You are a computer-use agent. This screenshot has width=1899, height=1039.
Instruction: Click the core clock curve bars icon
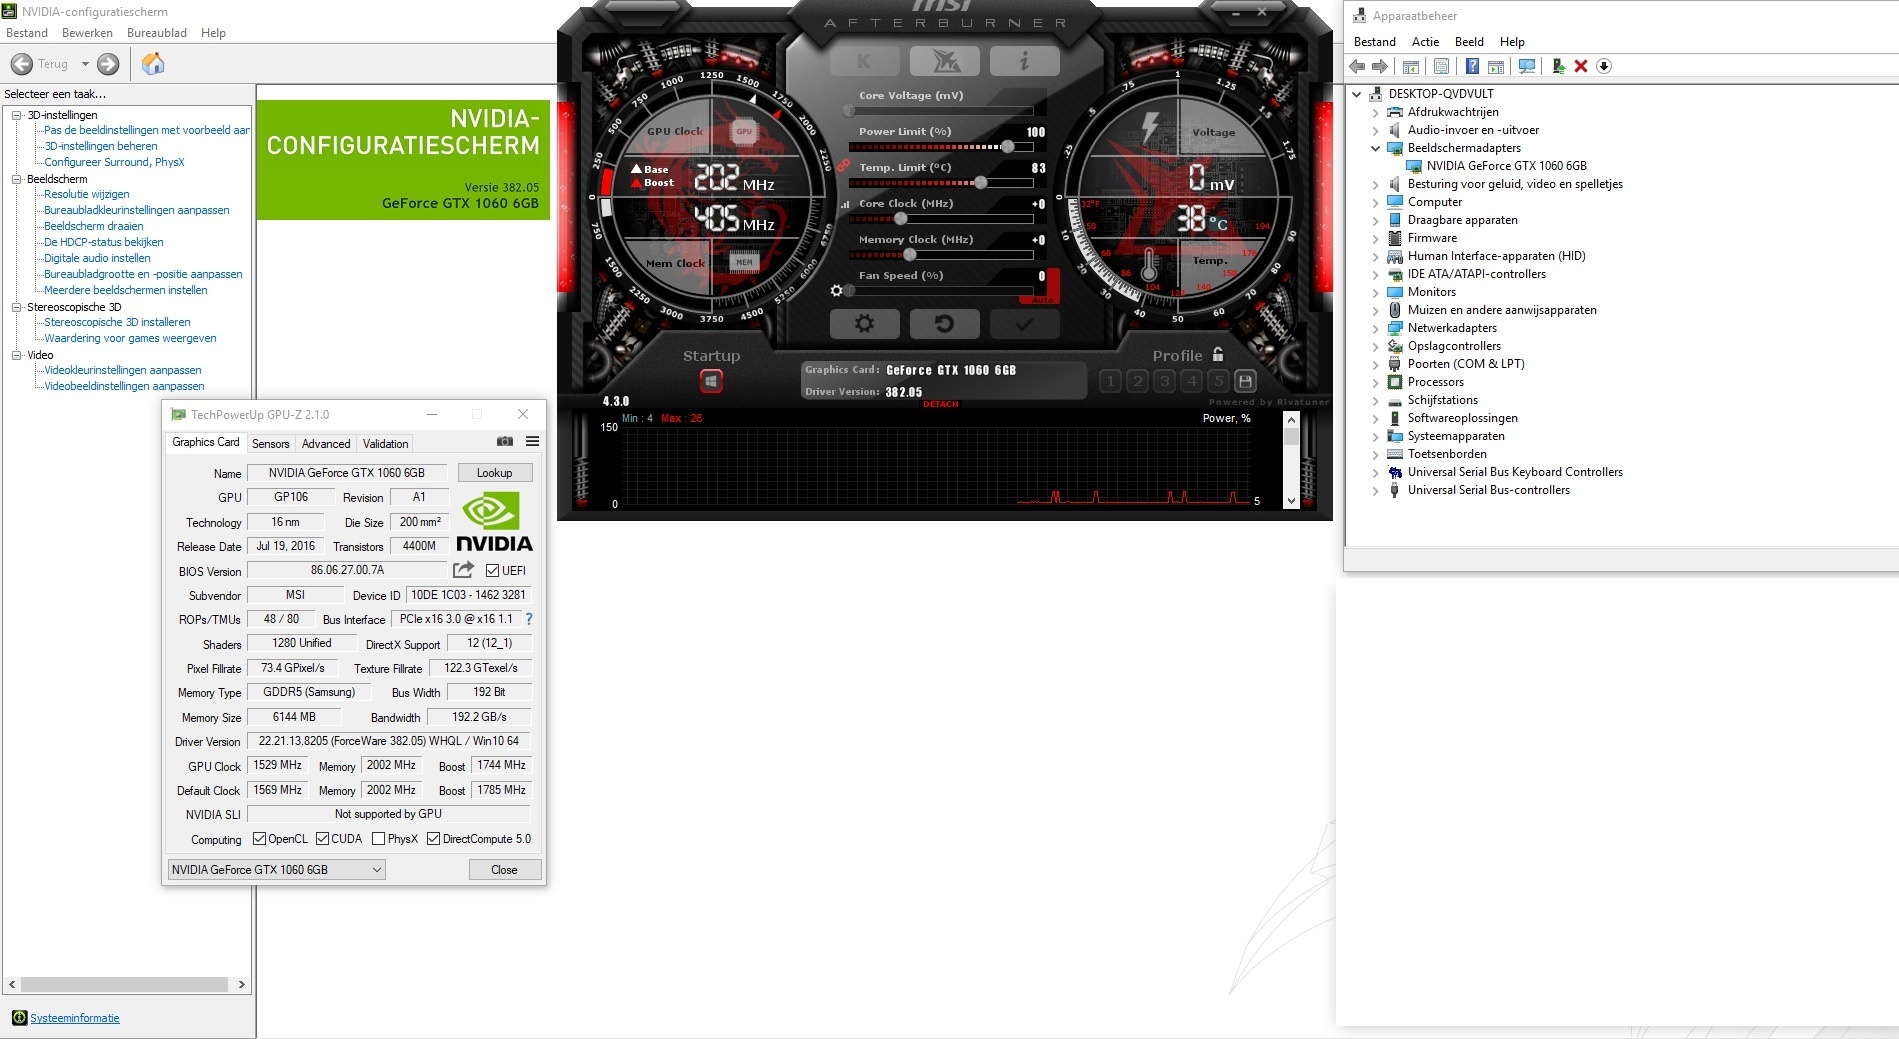(x=845, y=204)
